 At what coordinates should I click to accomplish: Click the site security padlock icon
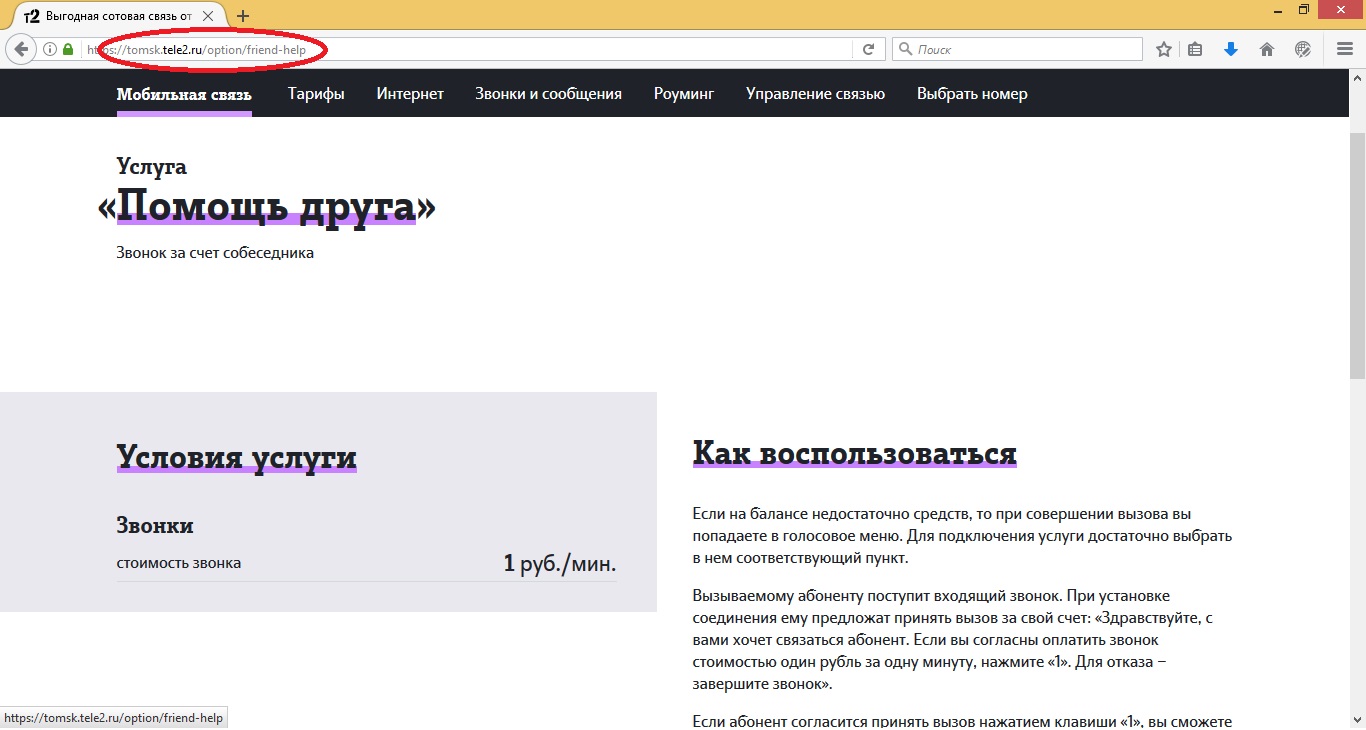click(x=66, y=48)
